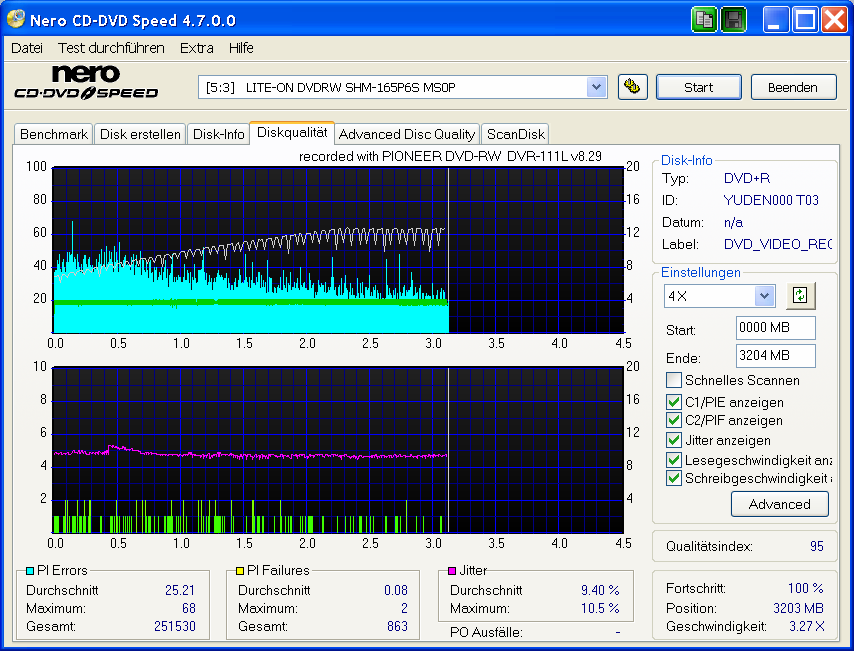Click the Nero application icon in title bar

[14, 19]
